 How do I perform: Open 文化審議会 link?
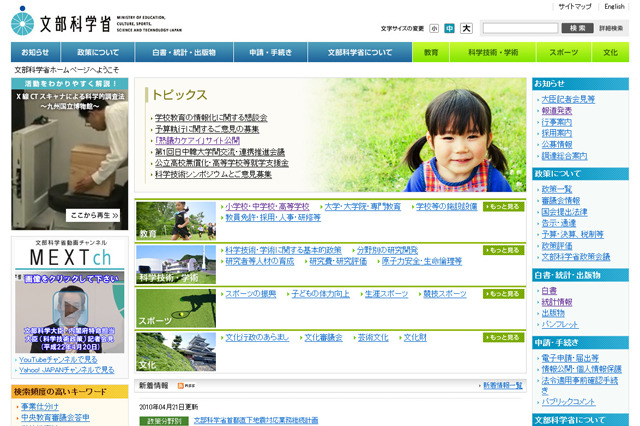pos(323,337)
